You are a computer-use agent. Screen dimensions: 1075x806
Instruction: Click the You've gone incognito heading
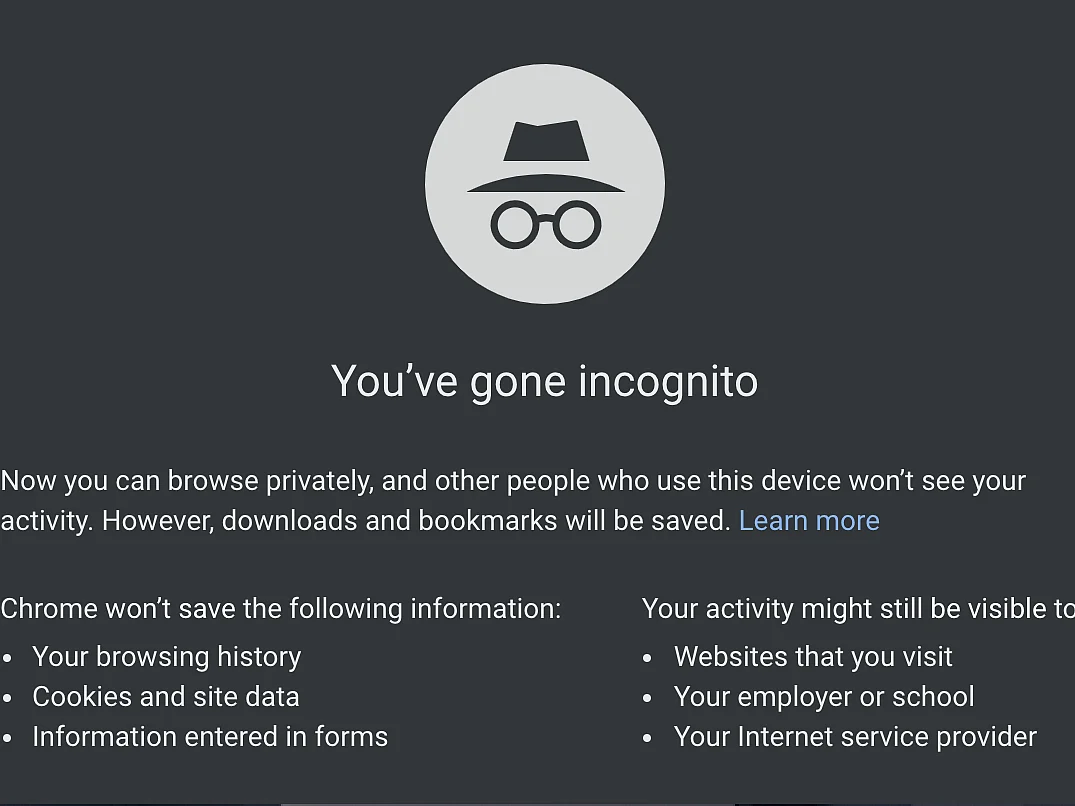pyautogui.click(x=545, y=382)
